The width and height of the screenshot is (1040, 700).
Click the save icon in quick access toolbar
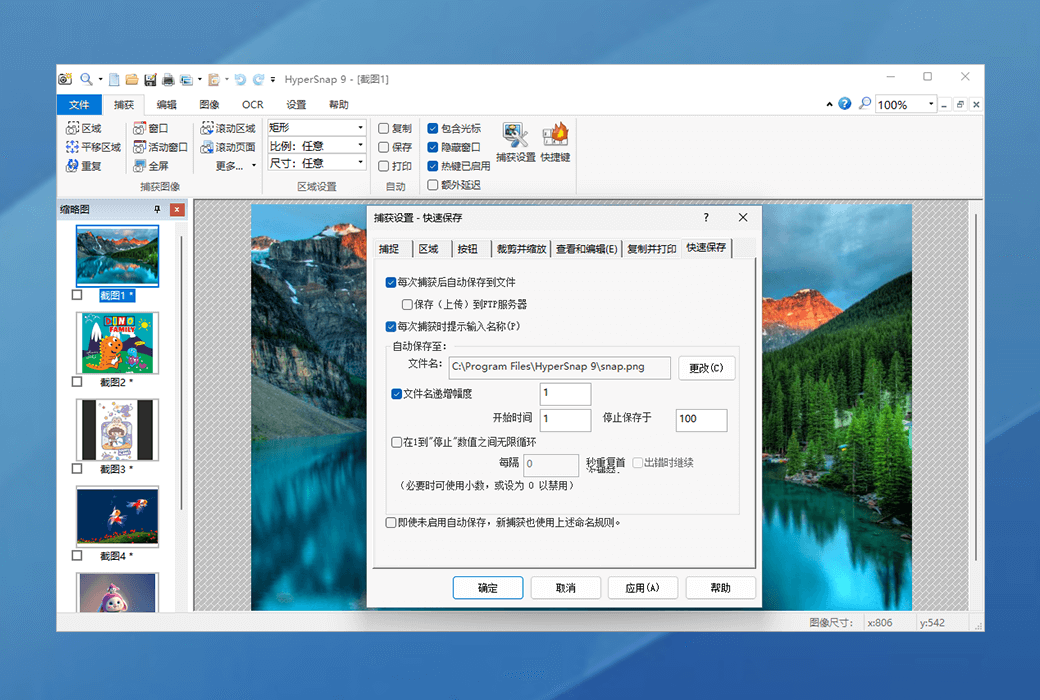(150, 79)
